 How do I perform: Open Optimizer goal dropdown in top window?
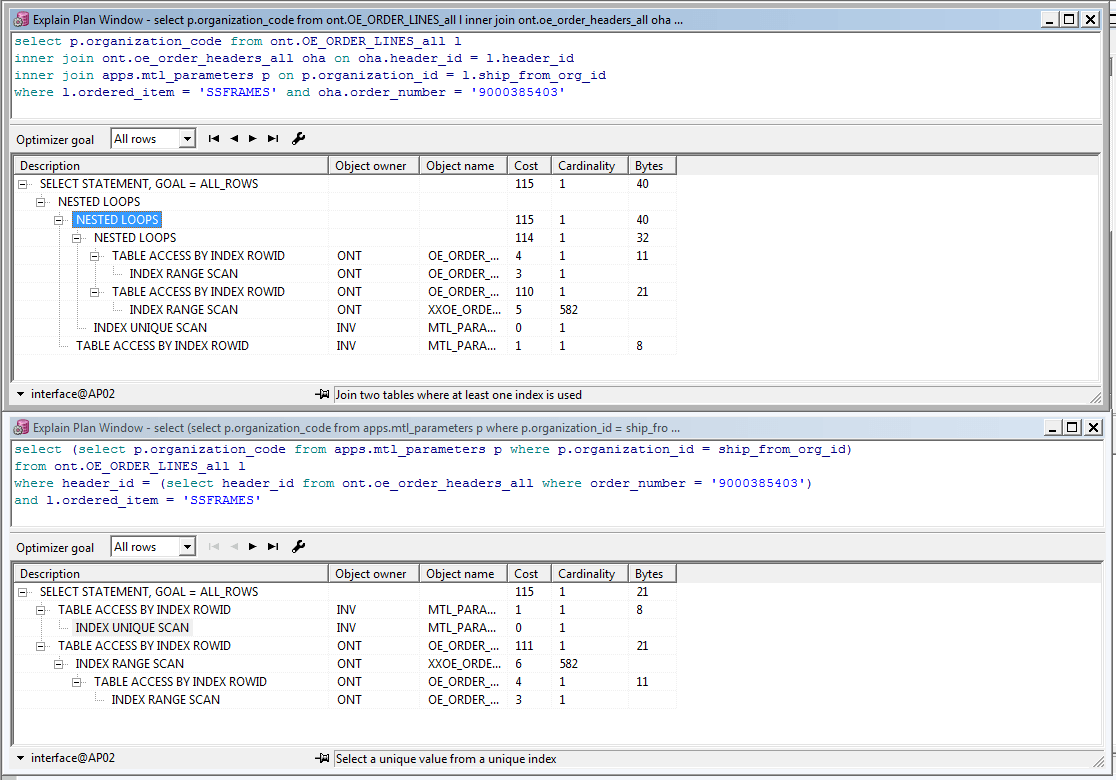pos(186,139)
